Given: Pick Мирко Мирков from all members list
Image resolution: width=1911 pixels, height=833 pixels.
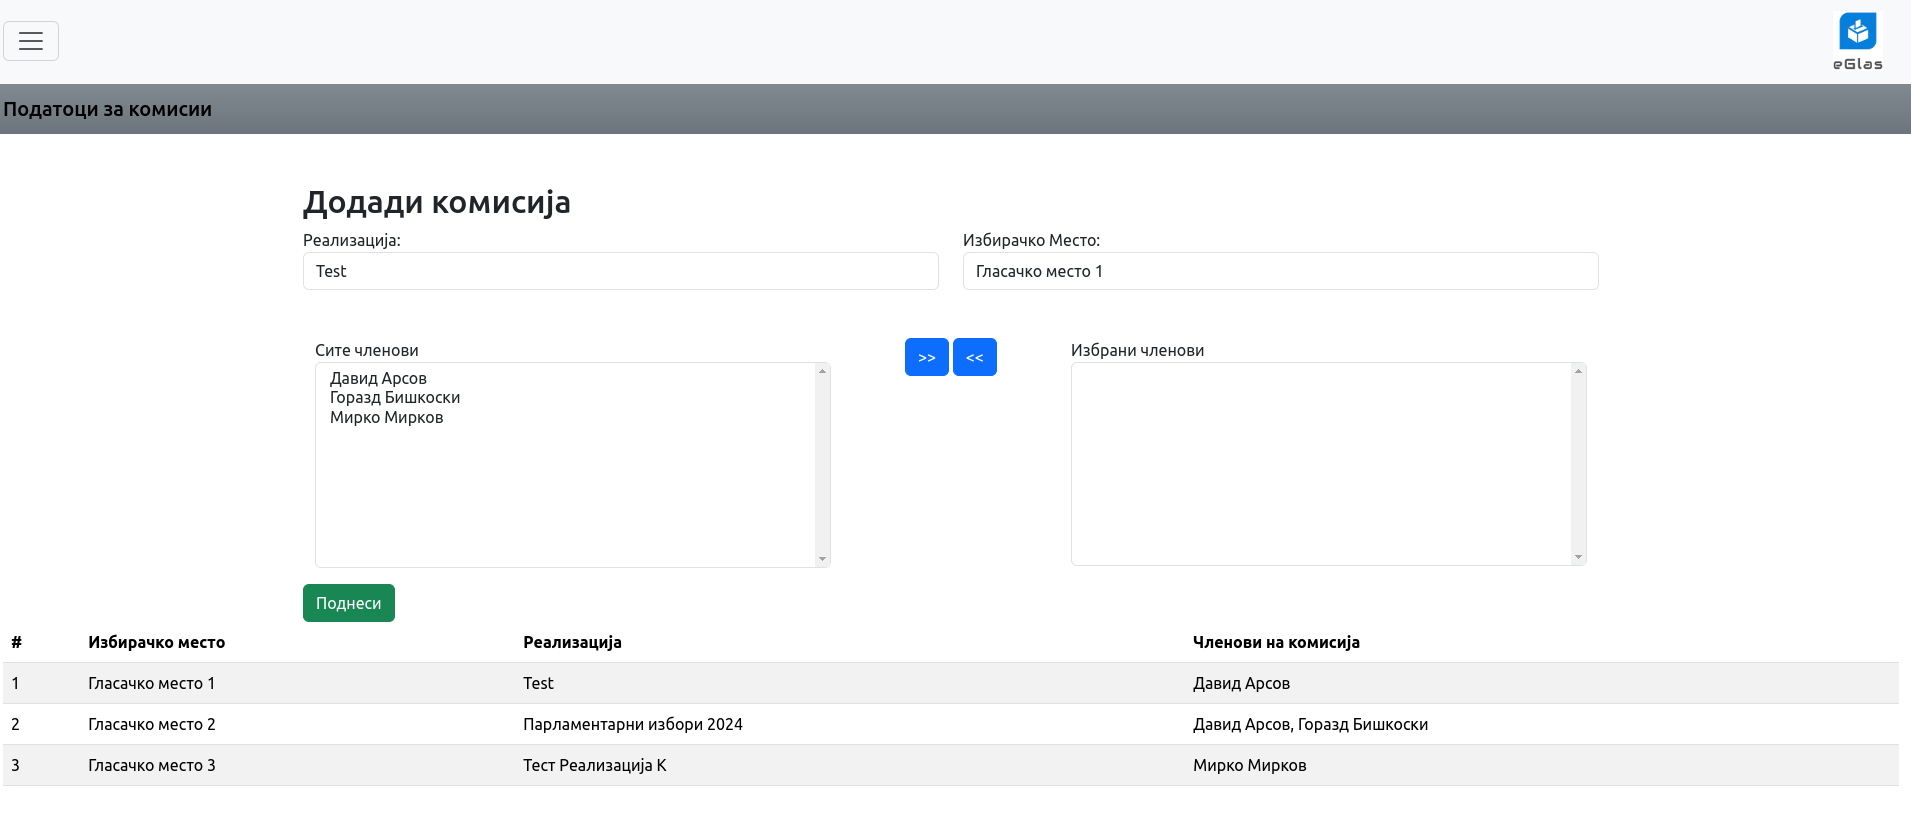Looking at the screenshot, I should coord(387,418).
